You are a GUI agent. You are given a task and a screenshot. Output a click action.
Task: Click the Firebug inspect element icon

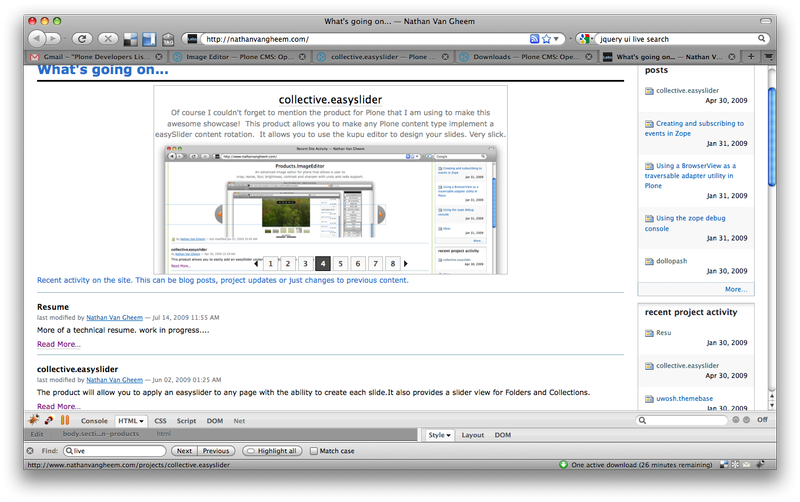pyautogui.click(x=51, y=421)
